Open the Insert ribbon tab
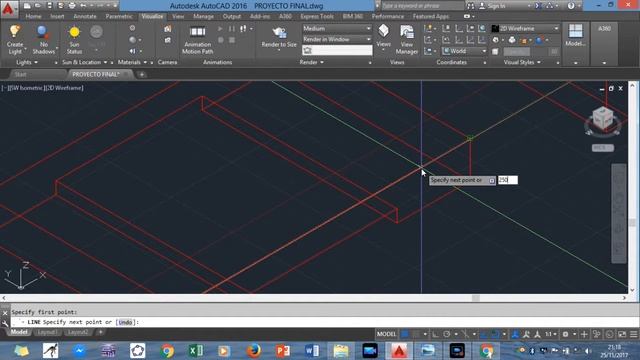Image resolution: width=640 pixels, height=360 pixels. [x=57, y=16]
